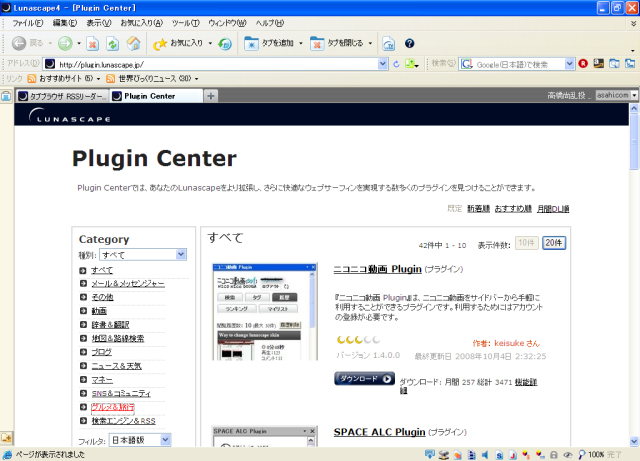Open the address bar URL dropdown
Screen dimensions: 640x461
pos(382,64)
